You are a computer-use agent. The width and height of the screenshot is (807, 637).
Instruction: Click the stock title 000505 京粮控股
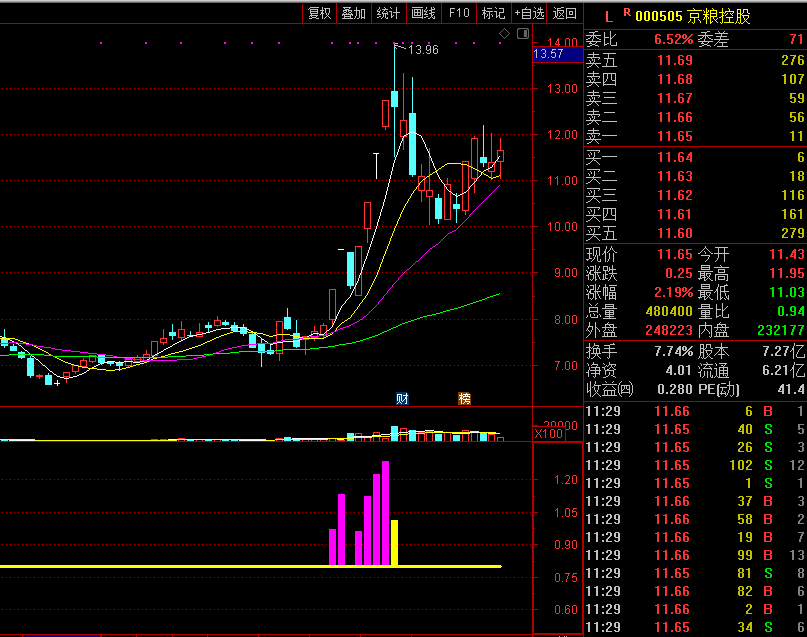pos(693,17)
